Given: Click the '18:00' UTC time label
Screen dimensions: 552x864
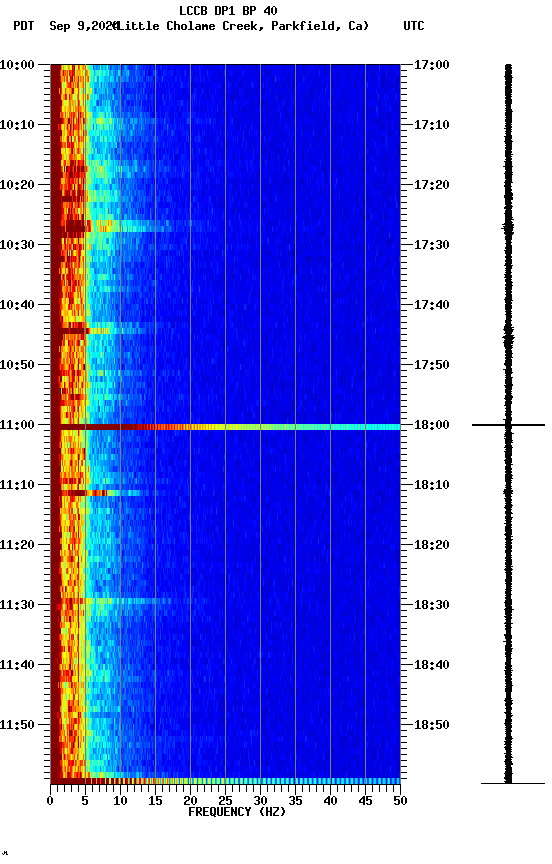Looking at the screenshot, I should coord(432,425).
